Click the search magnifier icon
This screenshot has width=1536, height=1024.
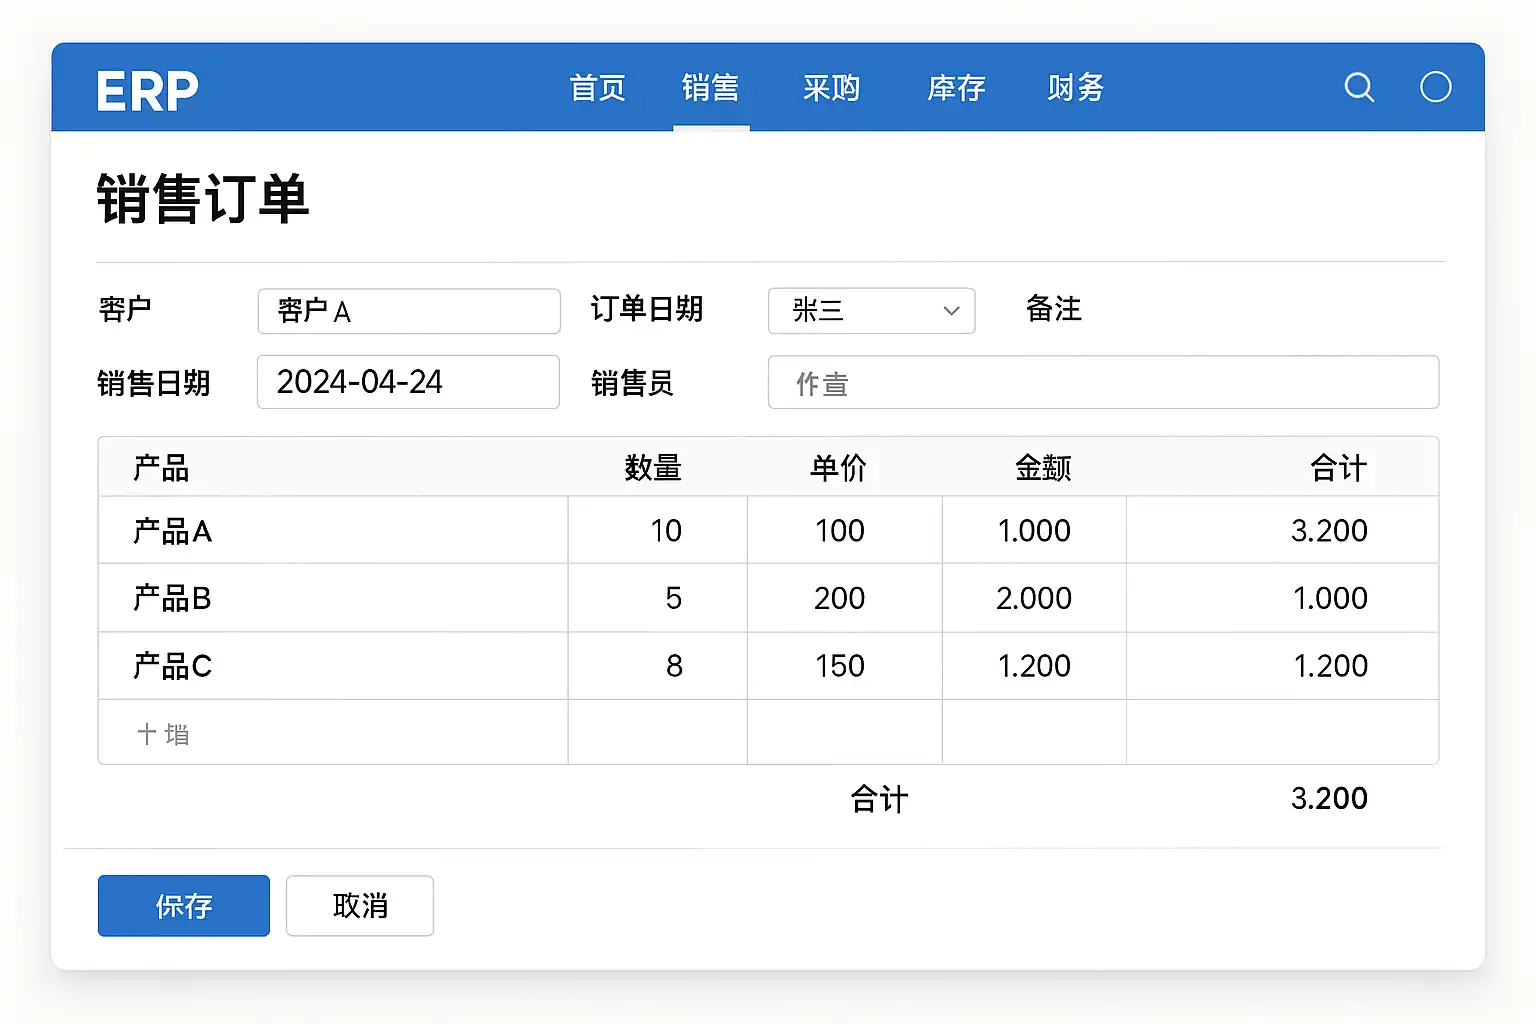click(1359, 88)
